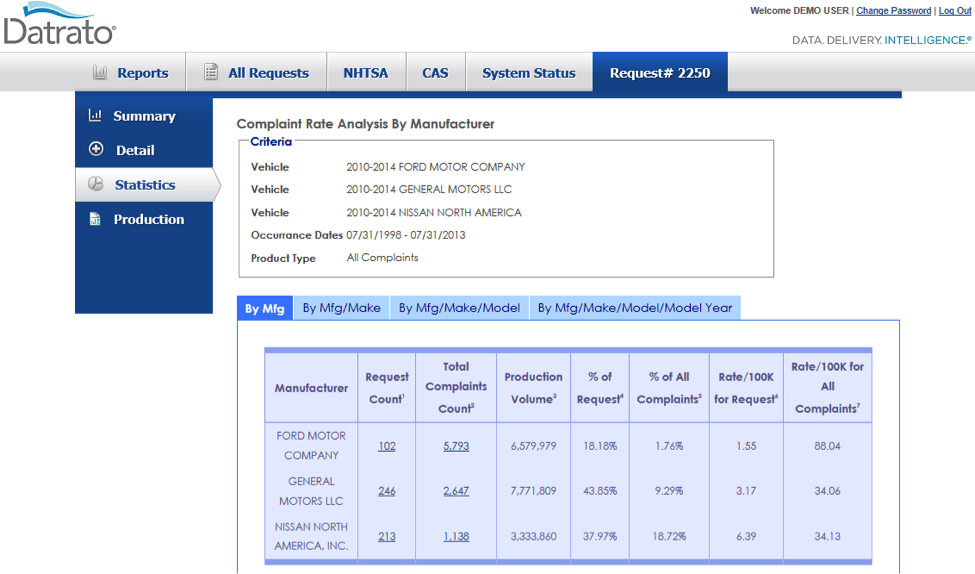The width and height of the screenshot is (975, 574).
Task: Click Ford production volume 6,579,979
Action: (x=534, y=446)
